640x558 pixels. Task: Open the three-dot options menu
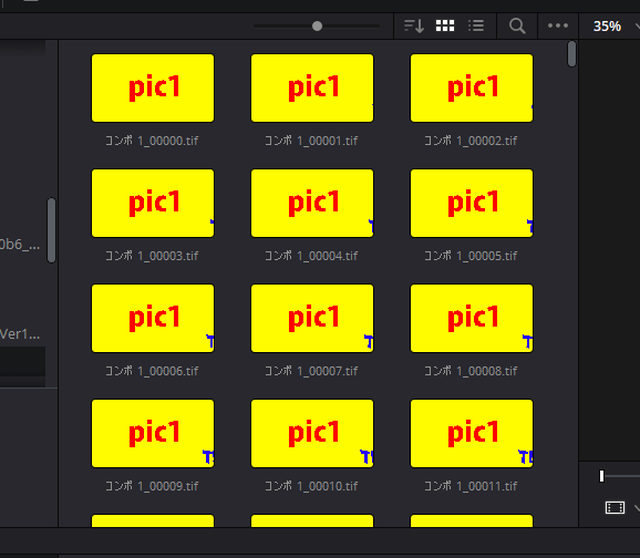(558, 26)
